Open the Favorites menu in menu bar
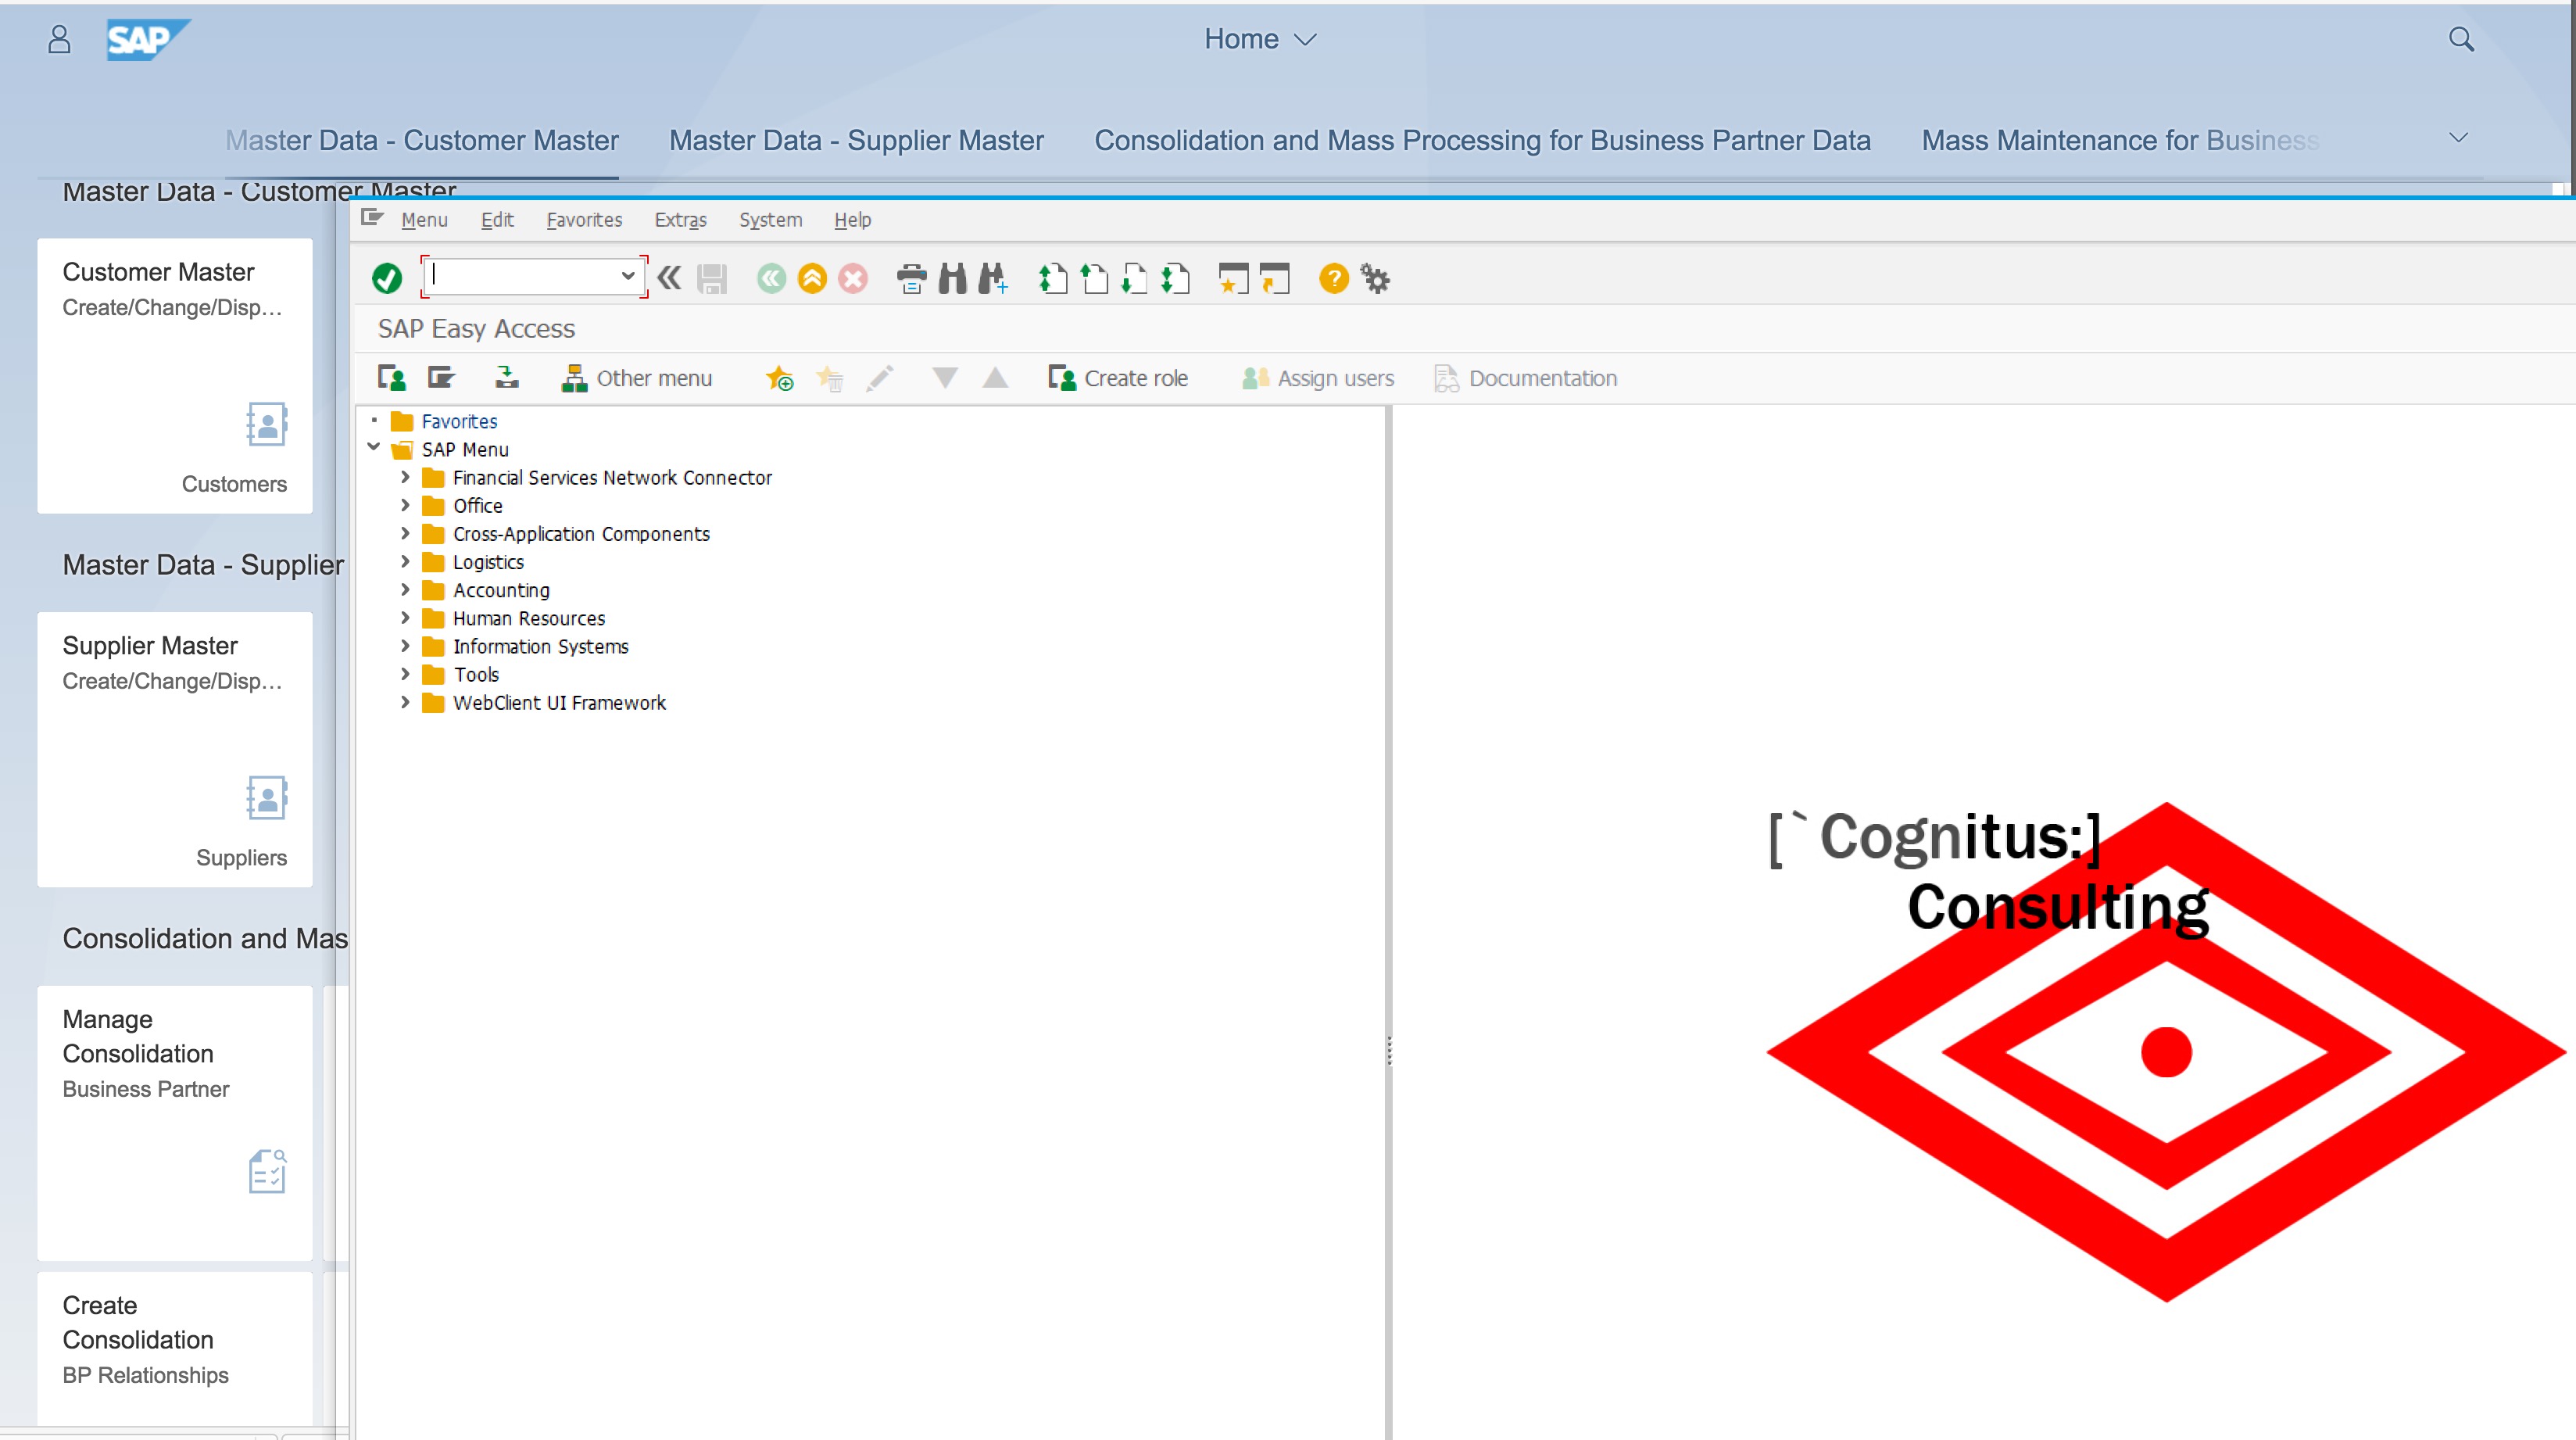The height and width of the screenshot is (1440, 2576). click(584, 220)
